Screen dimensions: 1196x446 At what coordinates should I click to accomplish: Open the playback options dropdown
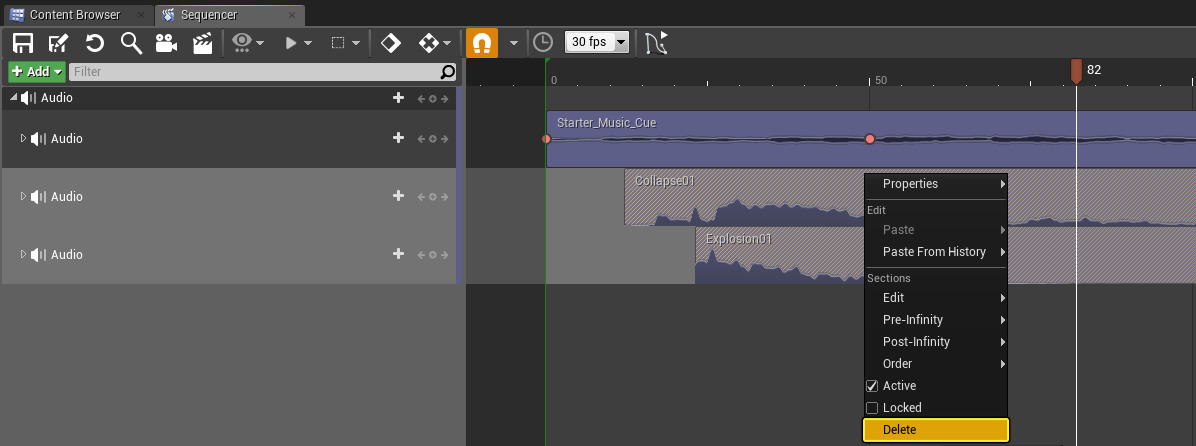(298, 43)
